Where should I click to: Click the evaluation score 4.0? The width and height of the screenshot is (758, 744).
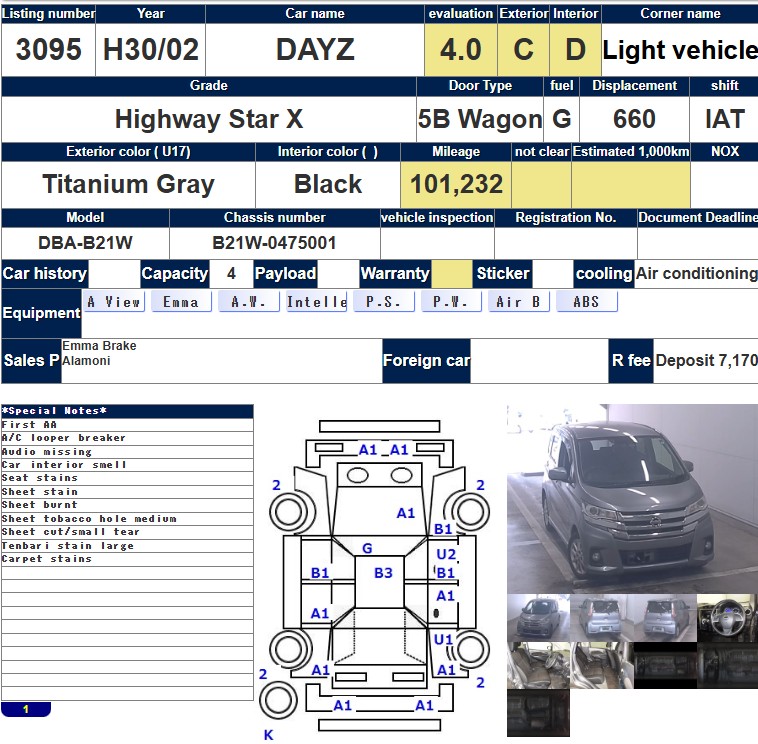click(461, 49)
